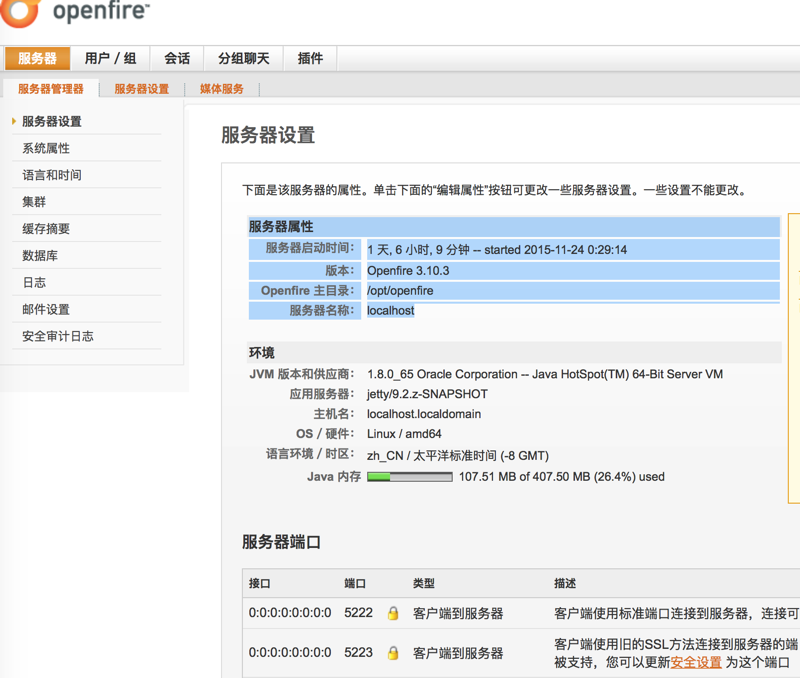
Task: Click lock icon for port 5223
Action: (393, 653)
